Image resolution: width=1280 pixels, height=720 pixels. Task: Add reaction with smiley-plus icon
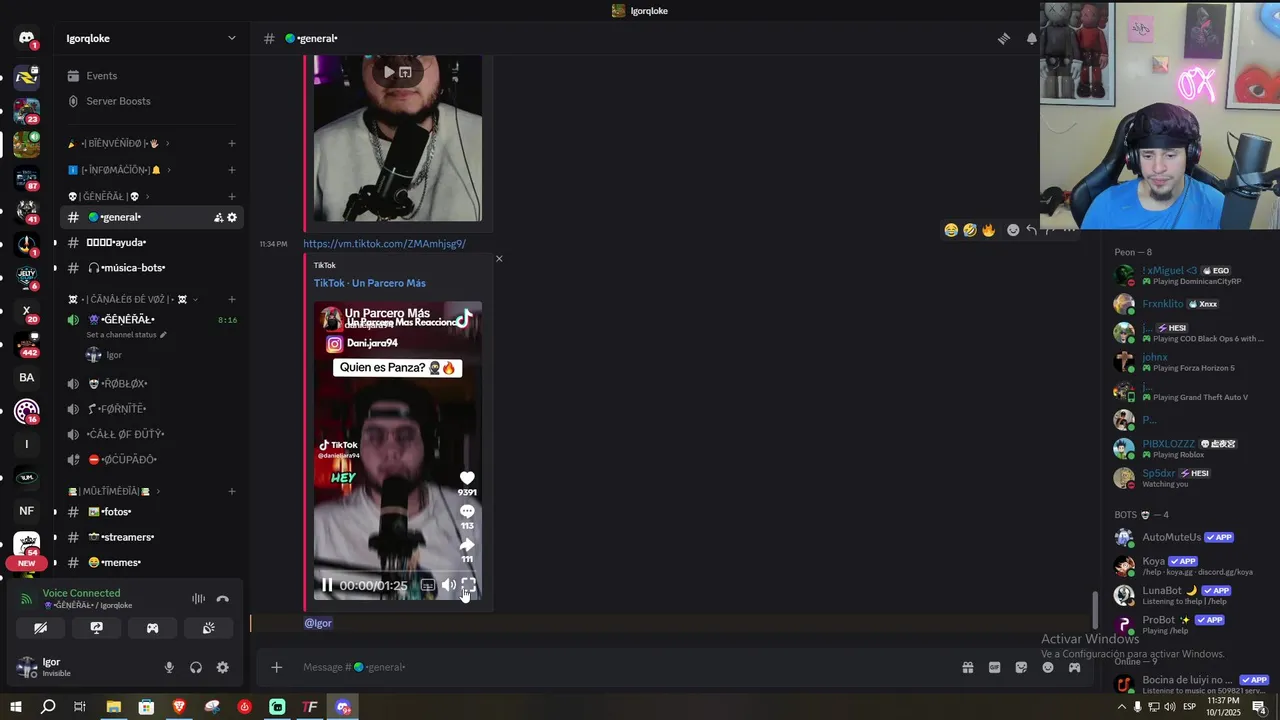click(x=1013, y=230)
